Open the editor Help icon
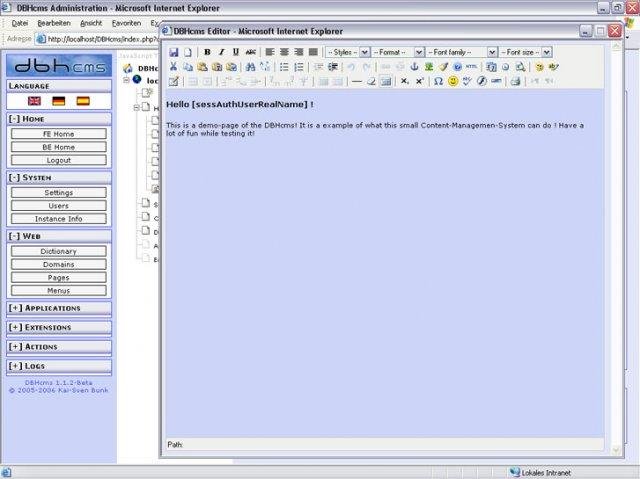This screenshot has width=640, height=479. coord(458,67)
